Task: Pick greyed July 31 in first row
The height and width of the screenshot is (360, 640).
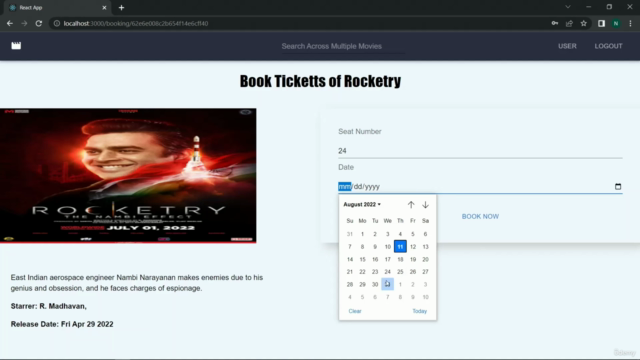Action: pos(349,234)
